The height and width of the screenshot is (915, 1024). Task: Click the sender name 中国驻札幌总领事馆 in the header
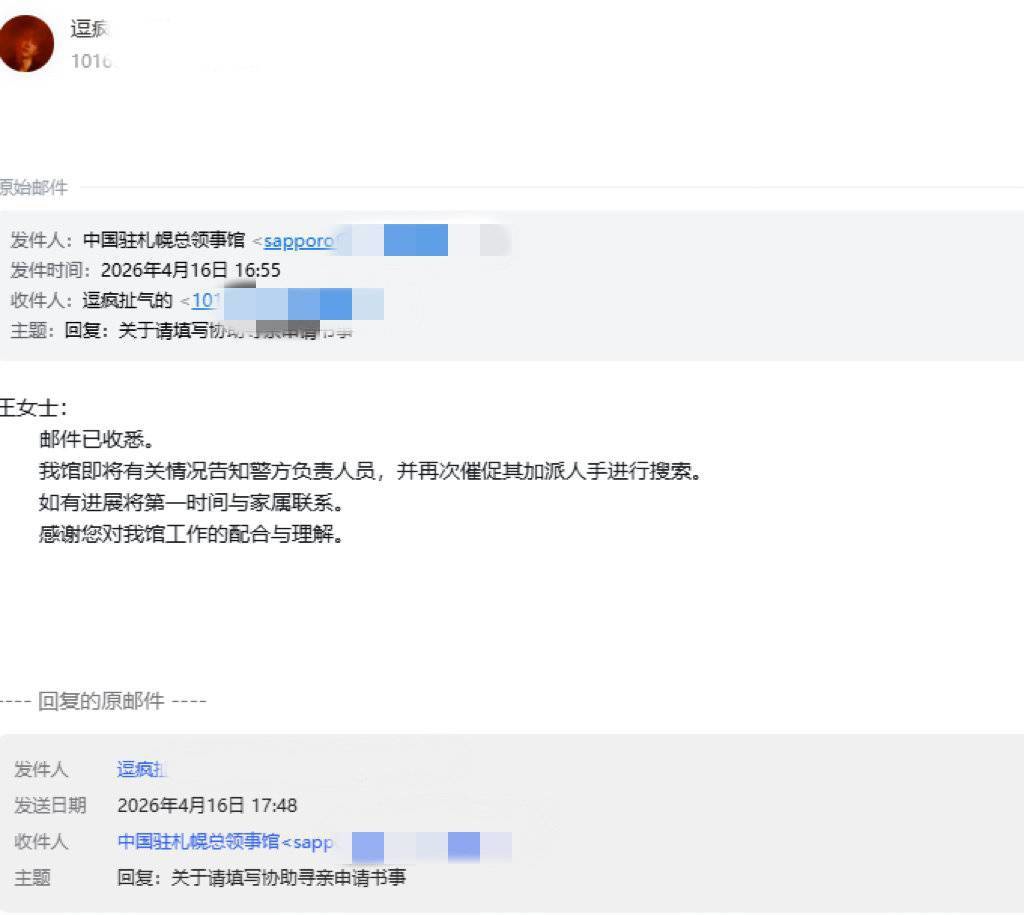[164, 240]
